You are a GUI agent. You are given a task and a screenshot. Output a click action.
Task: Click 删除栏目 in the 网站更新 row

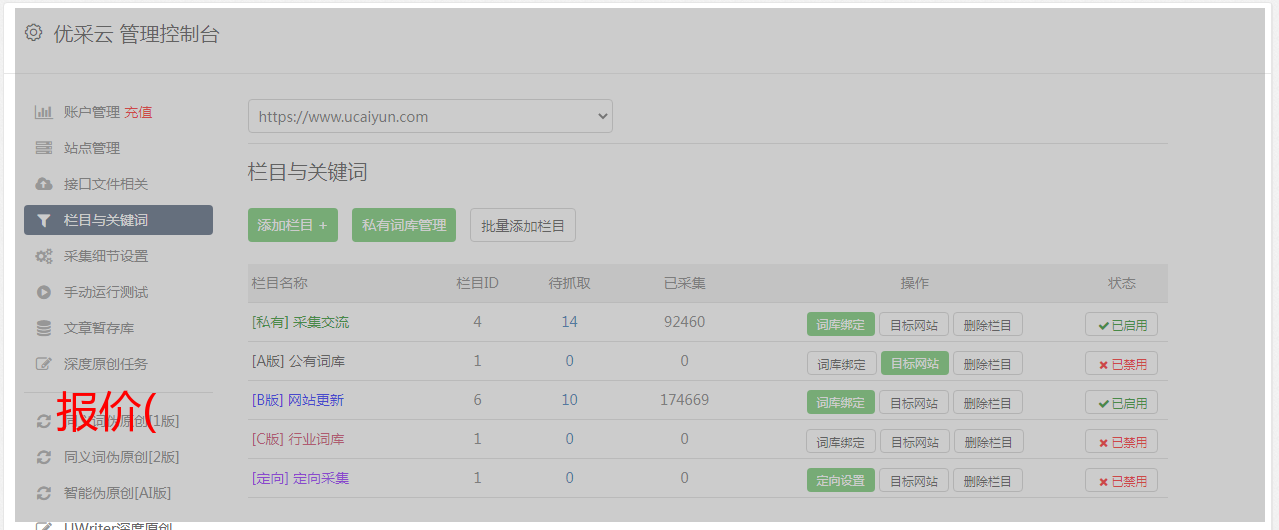pos(988,402)
